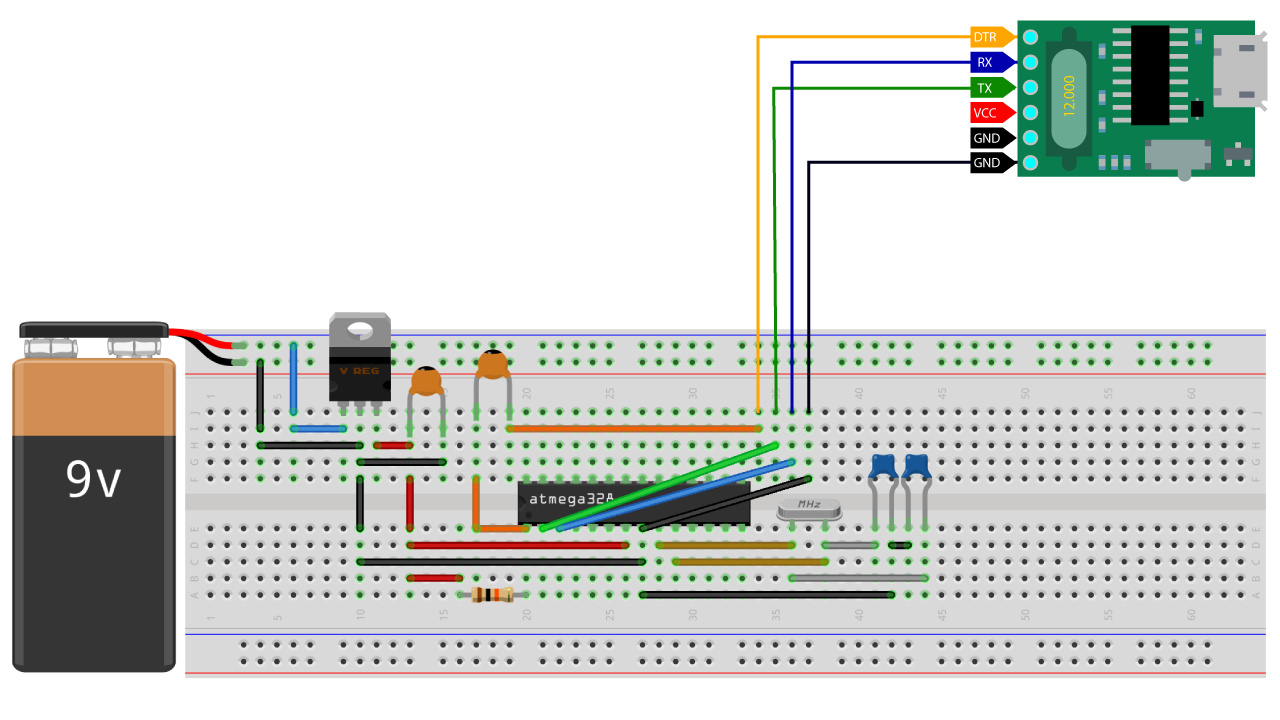Click the long red wire directly below the chip
Screen dimensions: 1280x720
(518, 545)
